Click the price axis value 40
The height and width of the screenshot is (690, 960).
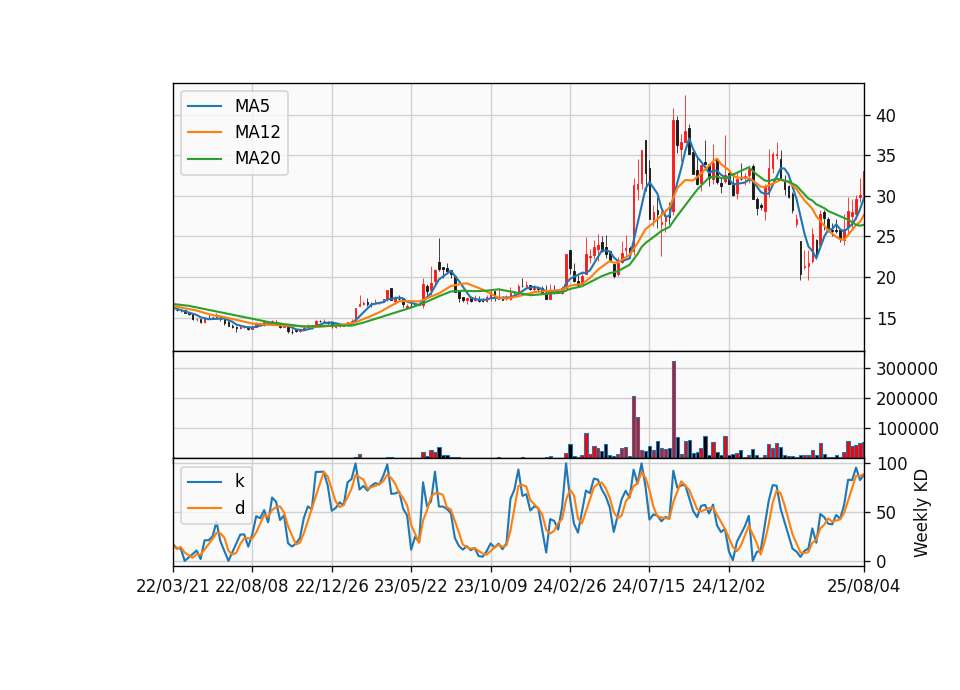[x=885, y=116]
